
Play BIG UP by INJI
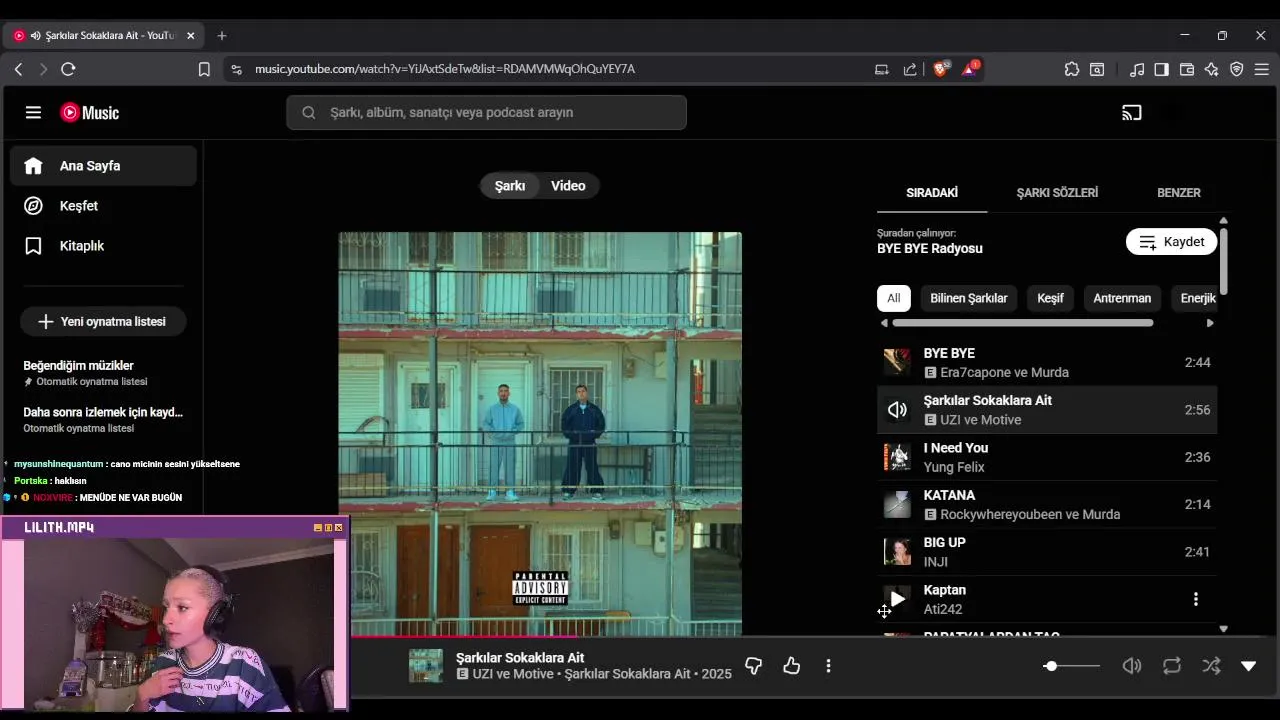click(x=1047, y=551)
